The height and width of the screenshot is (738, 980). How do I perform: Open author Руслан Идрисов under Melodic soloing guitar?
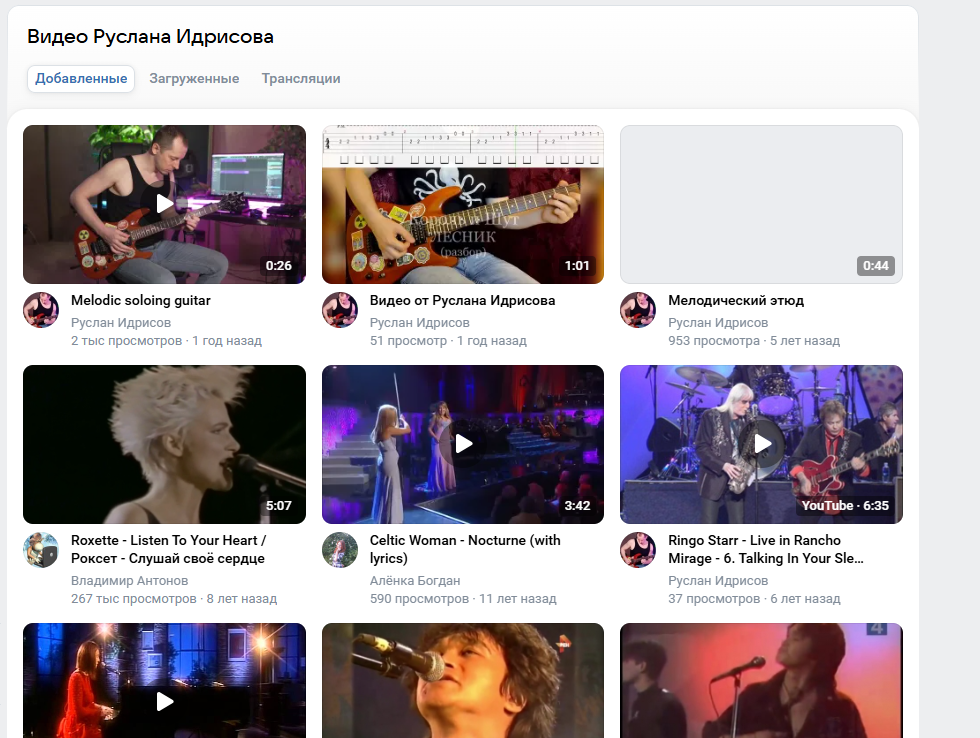[121, 323]
